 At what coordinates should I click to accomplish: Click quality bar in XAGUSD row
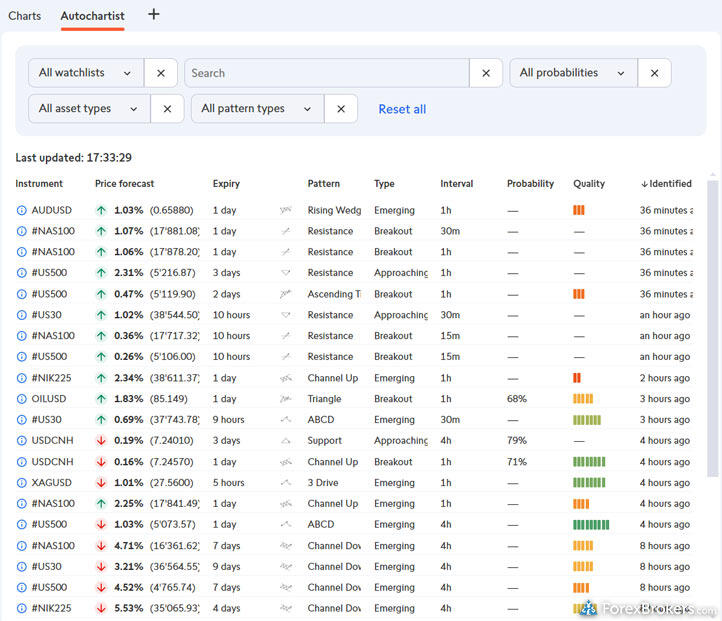coord(589,483)
